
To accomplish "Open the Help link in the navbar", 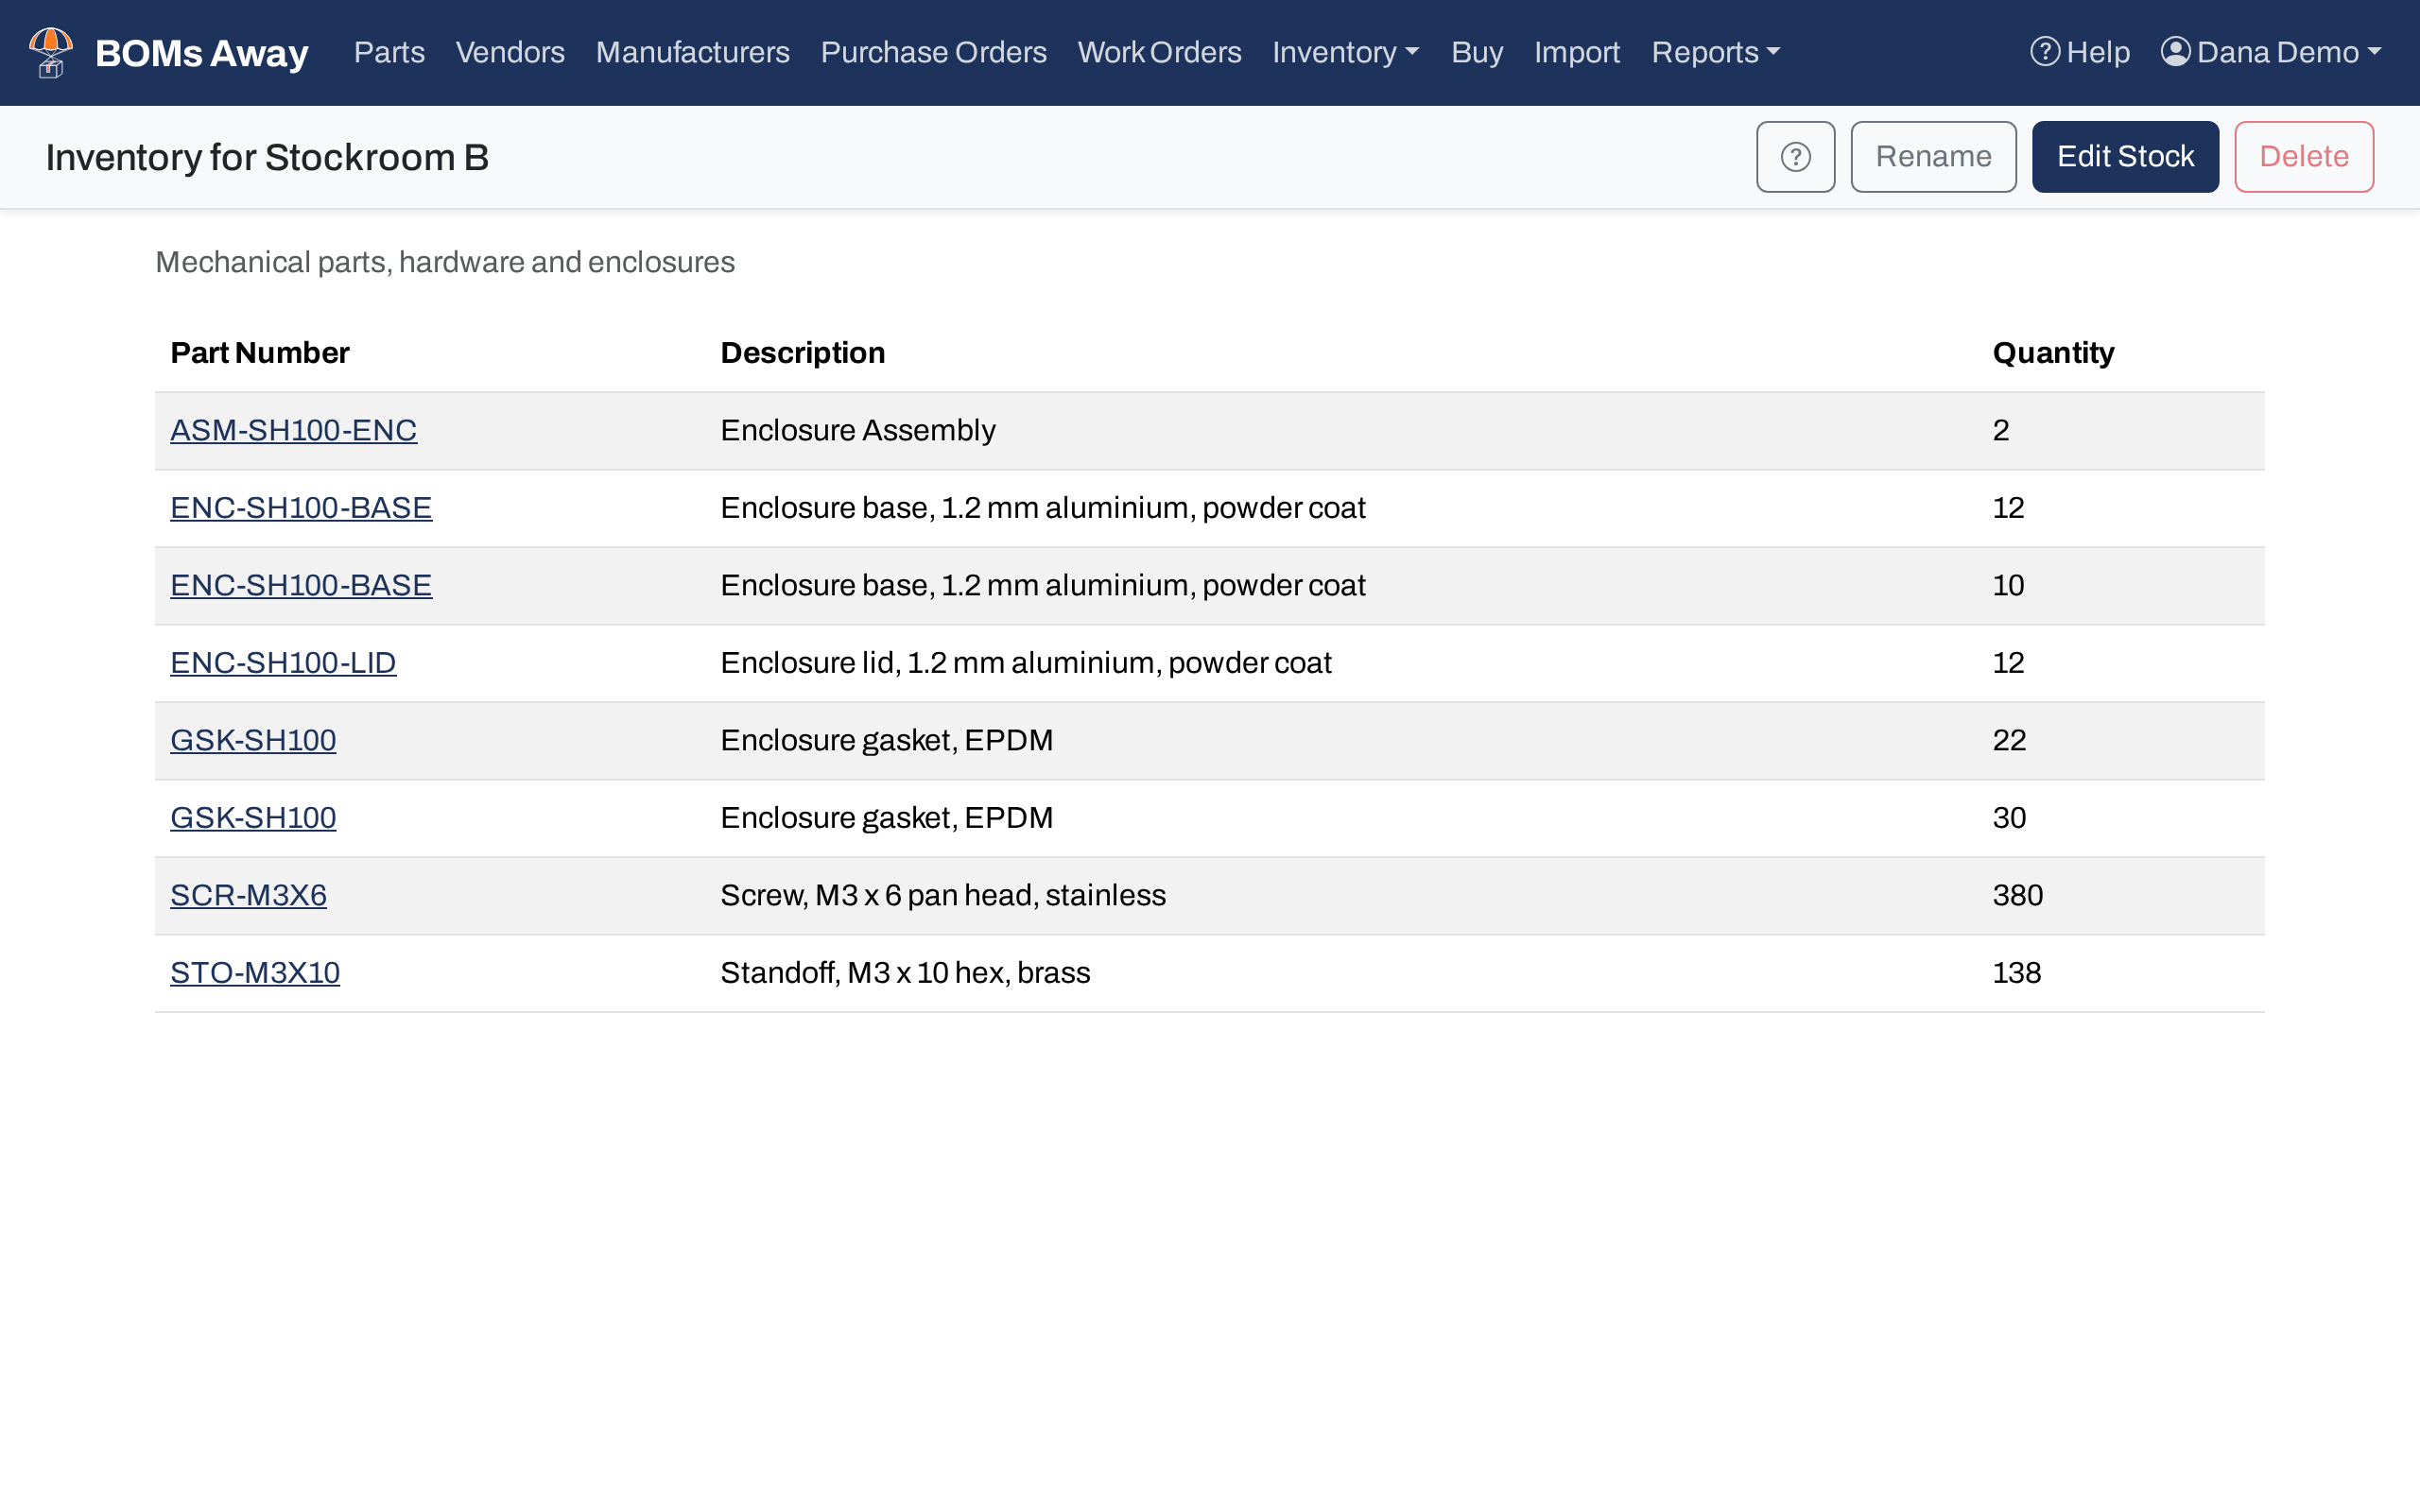I will pyautogui.click(x=2080, y=52).
